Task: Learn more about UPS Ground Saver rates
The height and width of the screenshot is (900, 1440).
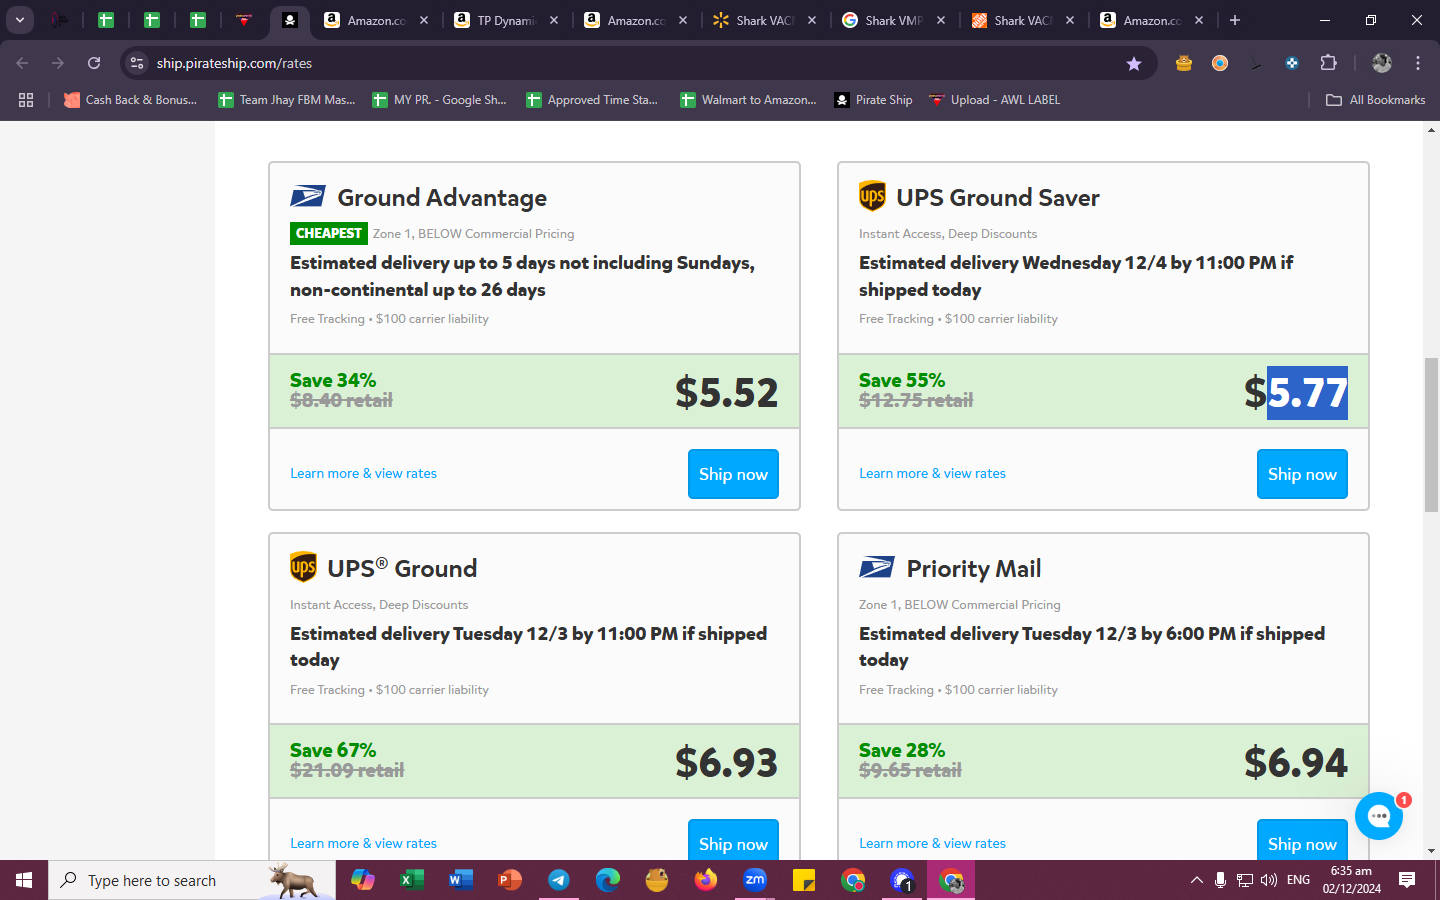Action: click(932, 473)
